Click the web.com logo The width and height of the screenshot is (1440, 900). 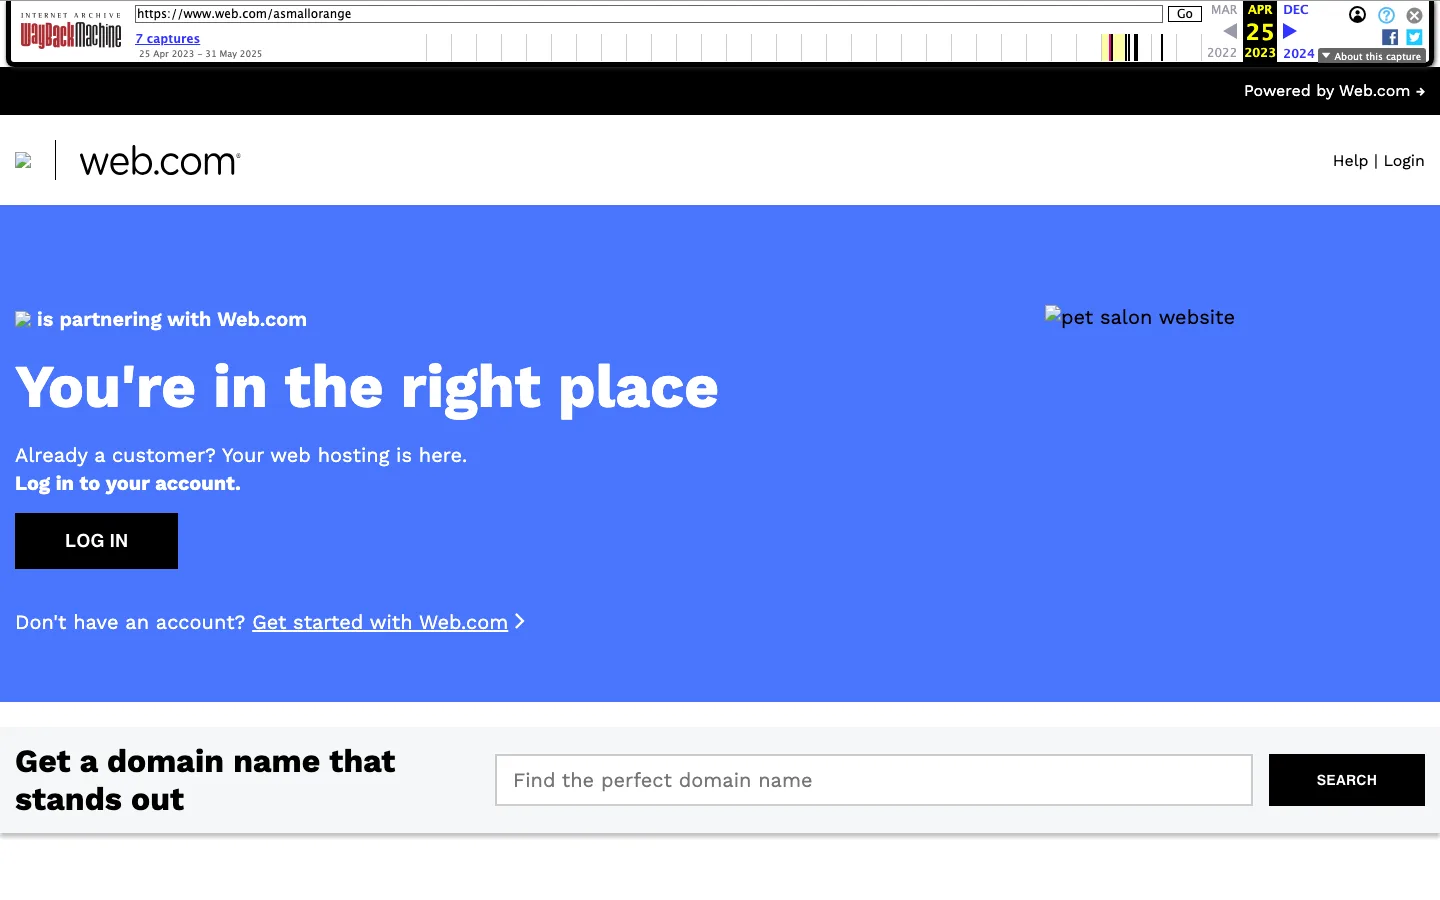point(160,161)
